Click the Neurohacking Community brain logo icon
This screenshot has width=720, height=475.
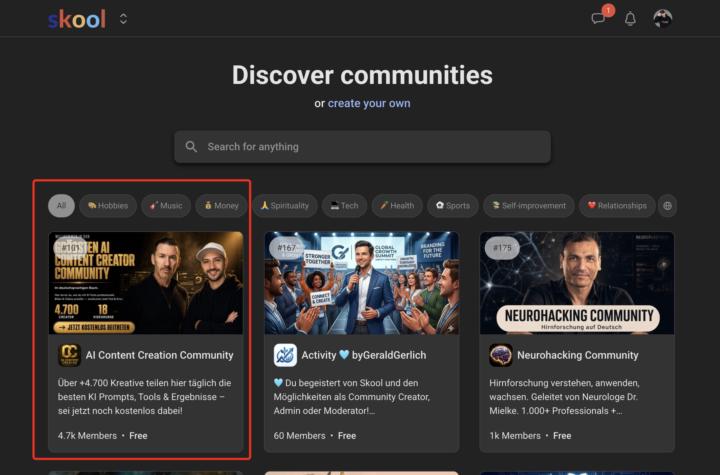[501, 355]
